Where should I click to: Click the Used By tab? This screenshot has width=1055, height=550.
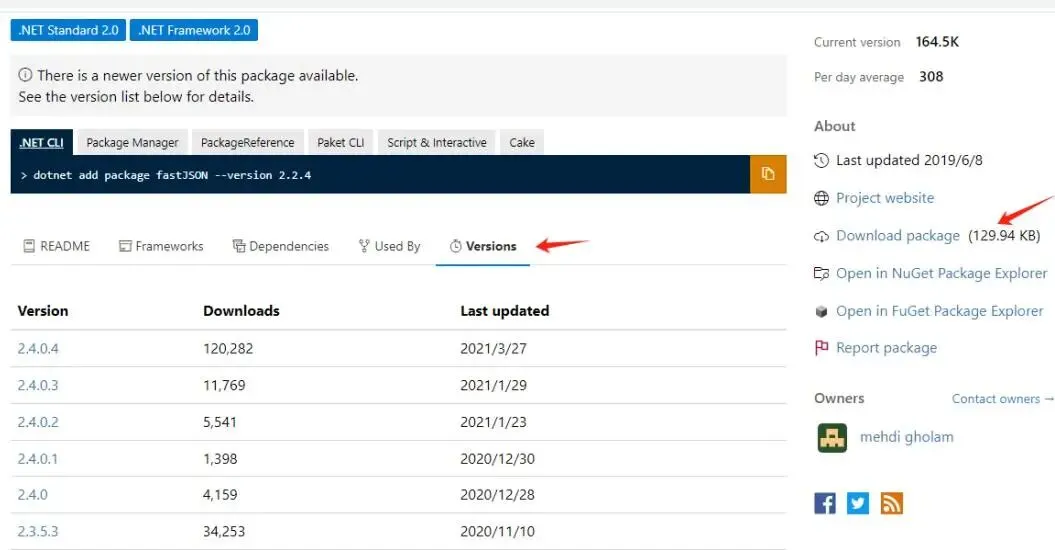(x=389, y=246)
